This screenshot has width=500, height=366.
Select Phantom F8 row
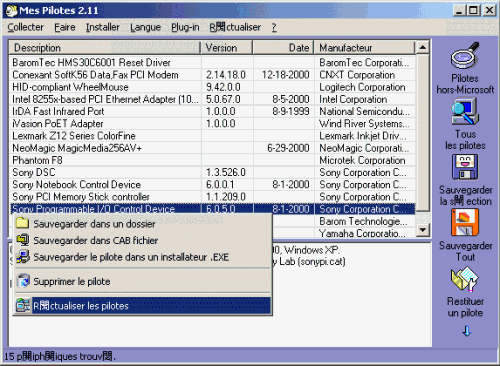coord(212,160)
